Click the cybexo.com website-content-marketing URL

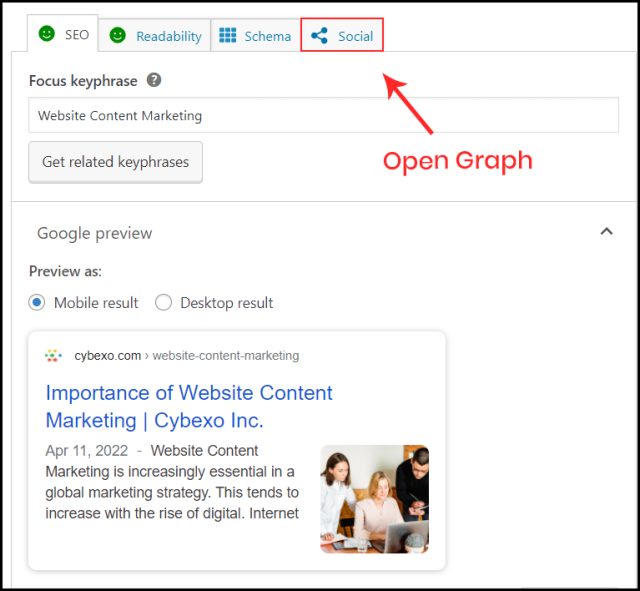click(187, 355)
